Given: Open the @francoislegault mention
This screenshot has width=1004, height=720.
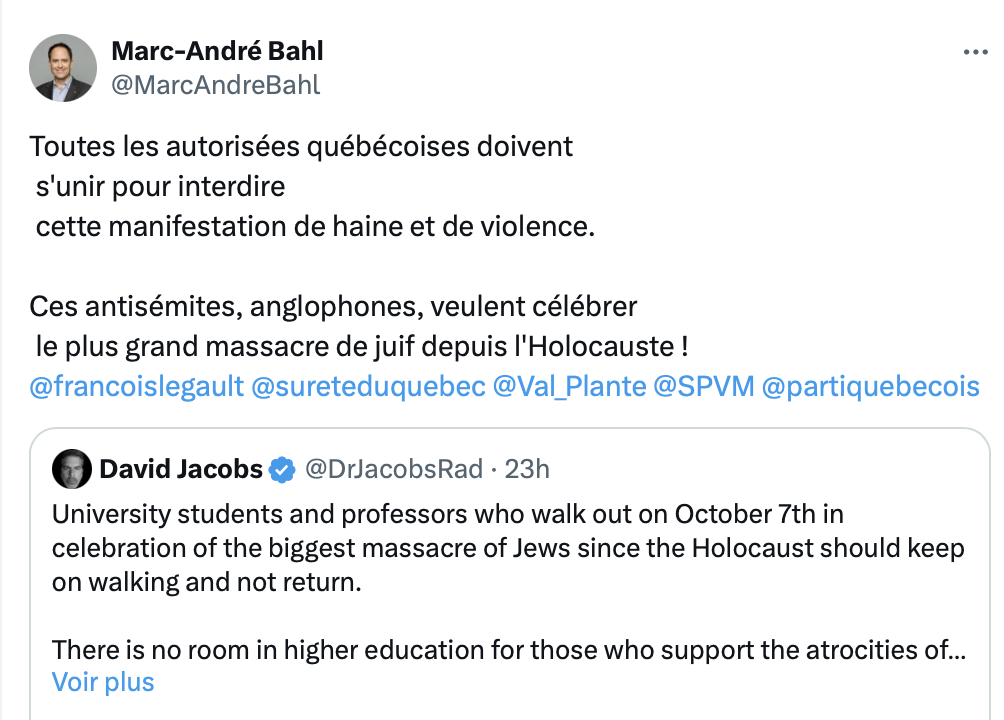Looking at the screenshot, I should 136,387.
